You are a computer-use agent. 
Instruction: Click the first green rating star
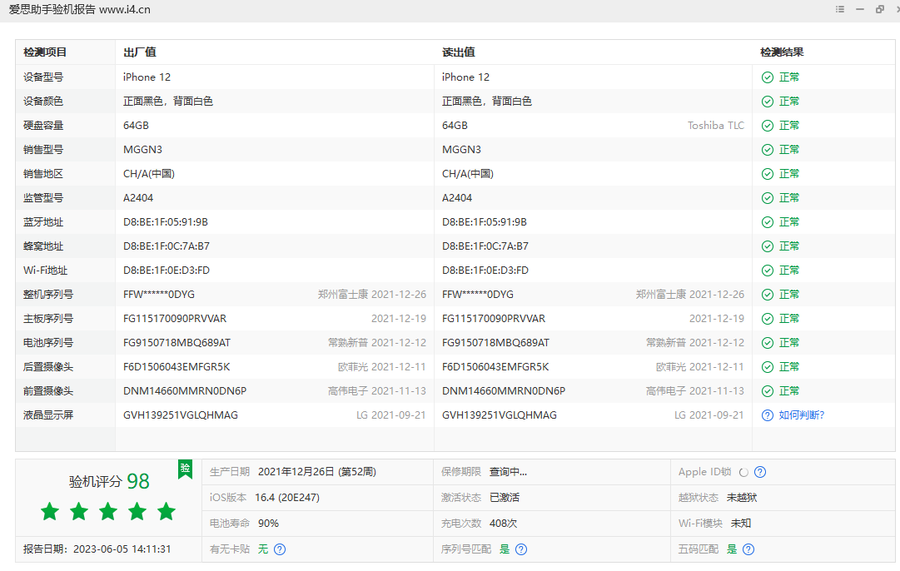tap(50, 512)
